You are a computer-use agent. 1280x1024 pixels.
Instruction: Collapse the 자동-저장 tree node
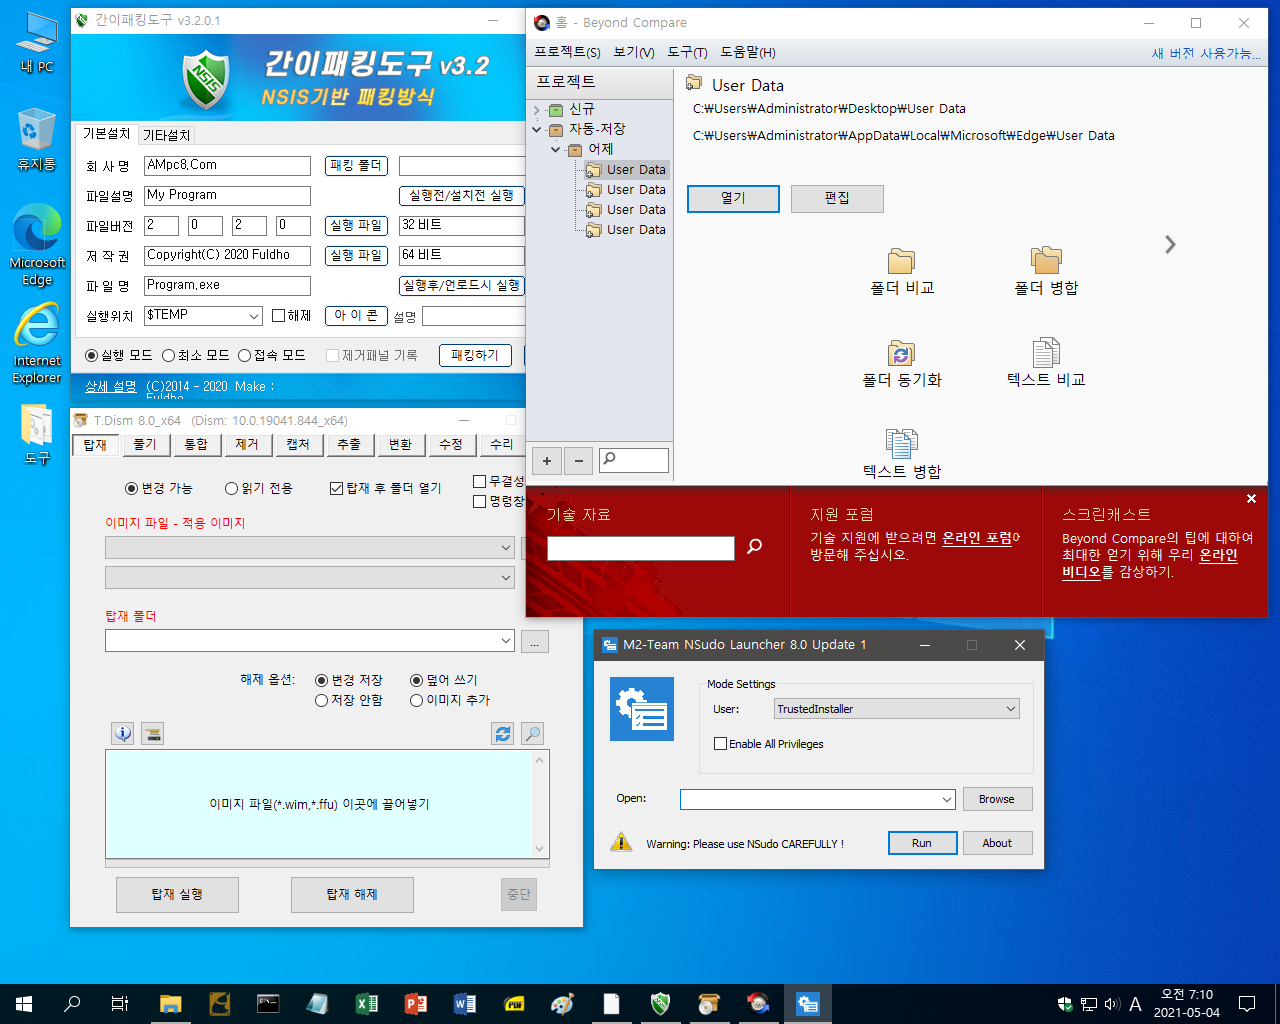tap(537, 129)
